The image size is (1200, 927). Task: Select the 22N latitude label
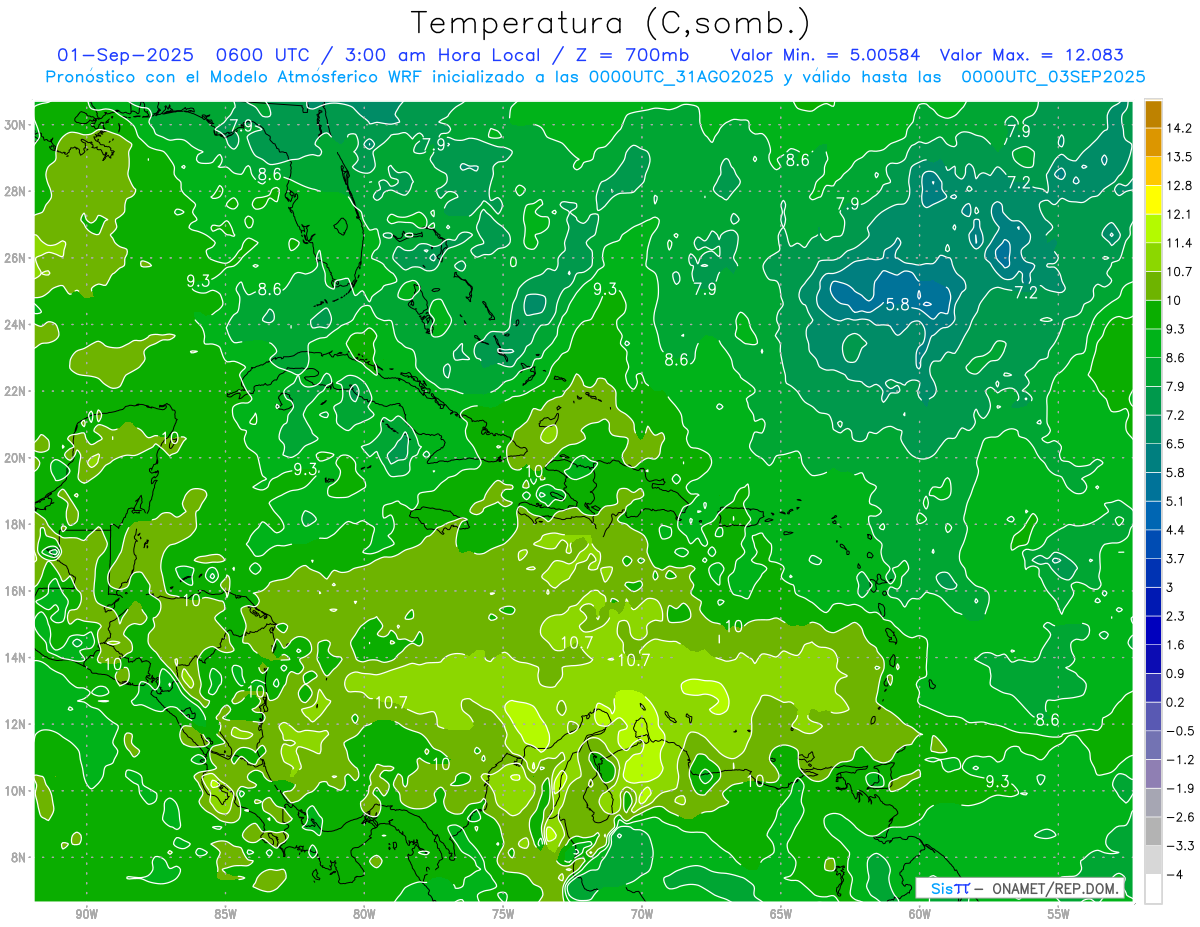[x=16, y=391]
